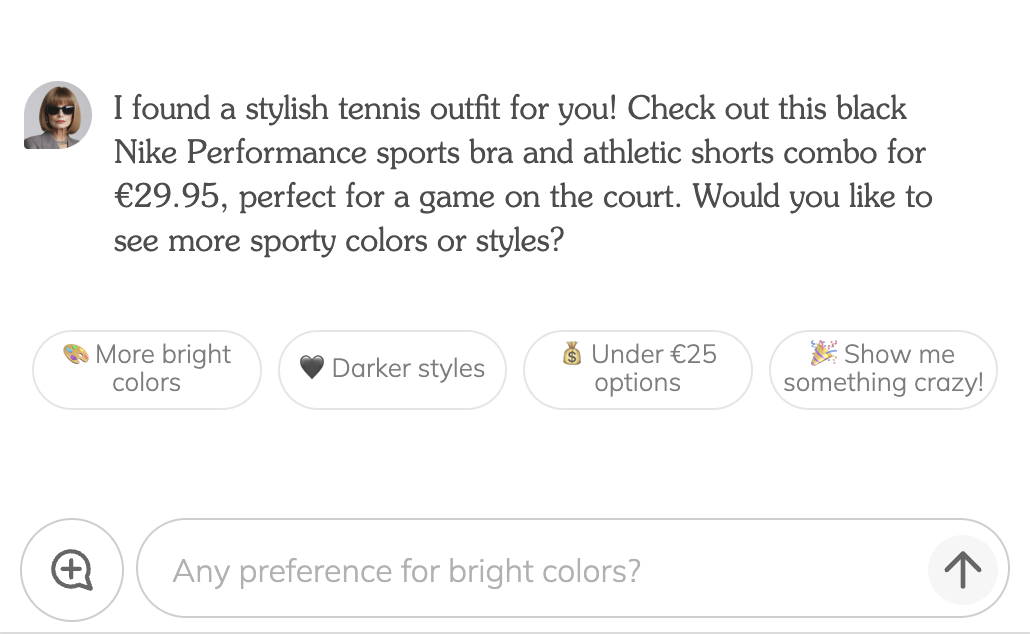Send message with the up arrow icon
The width and height of the screenshot is (1030, 634).
[x=962, y=570]
